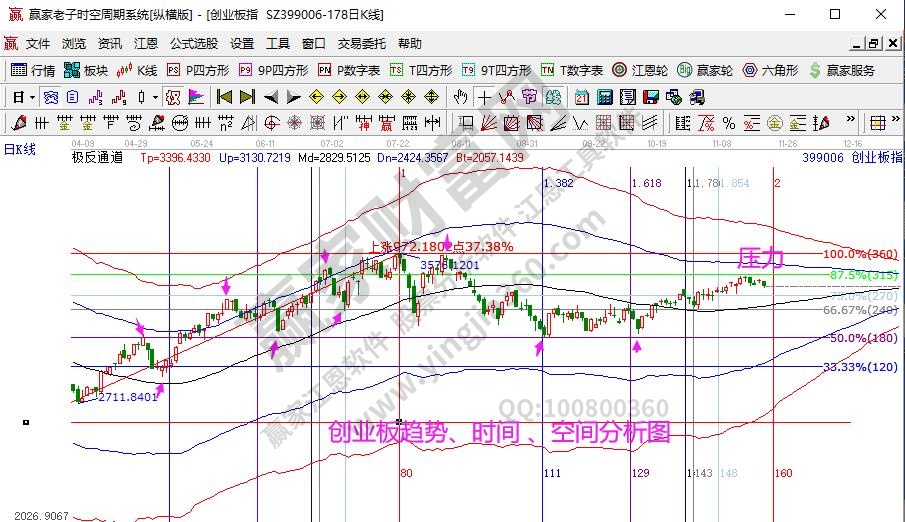Toggle the crosshair cursor mode
The image size is (905, 522).
click(x=484, y=97)
